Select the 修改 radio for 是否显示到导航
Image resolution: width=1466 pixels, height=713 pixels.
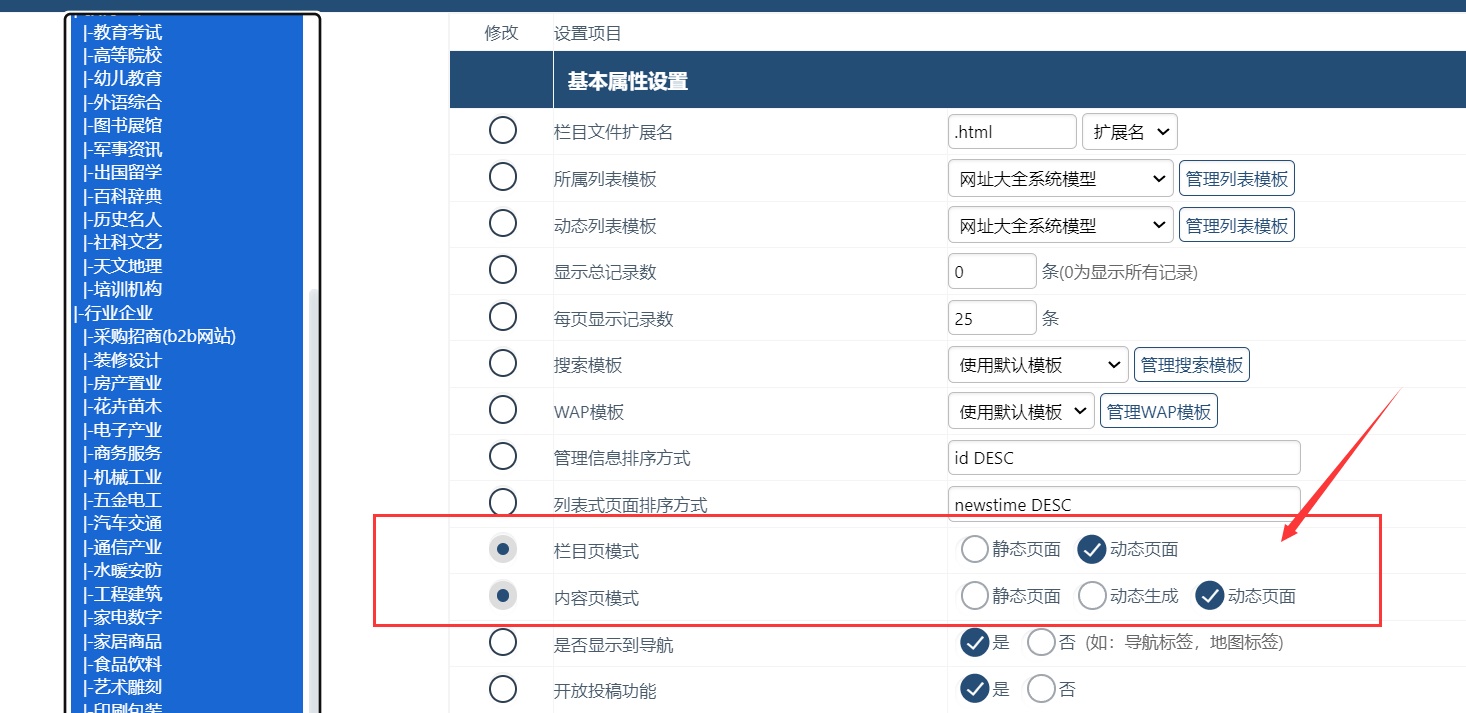click(x=502, y=643)
